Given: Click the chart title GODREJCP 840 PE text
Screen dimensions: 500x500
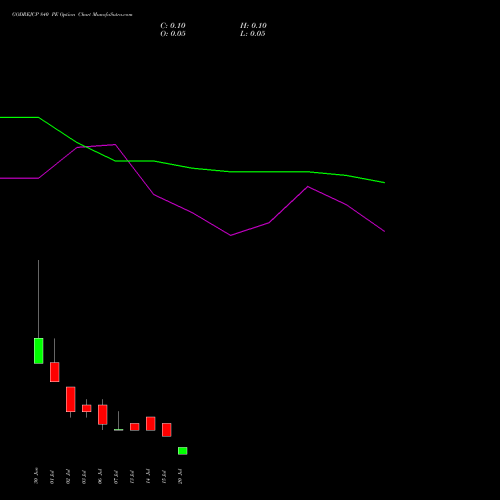Looking at the screenshot, I should tap(72, 15).
